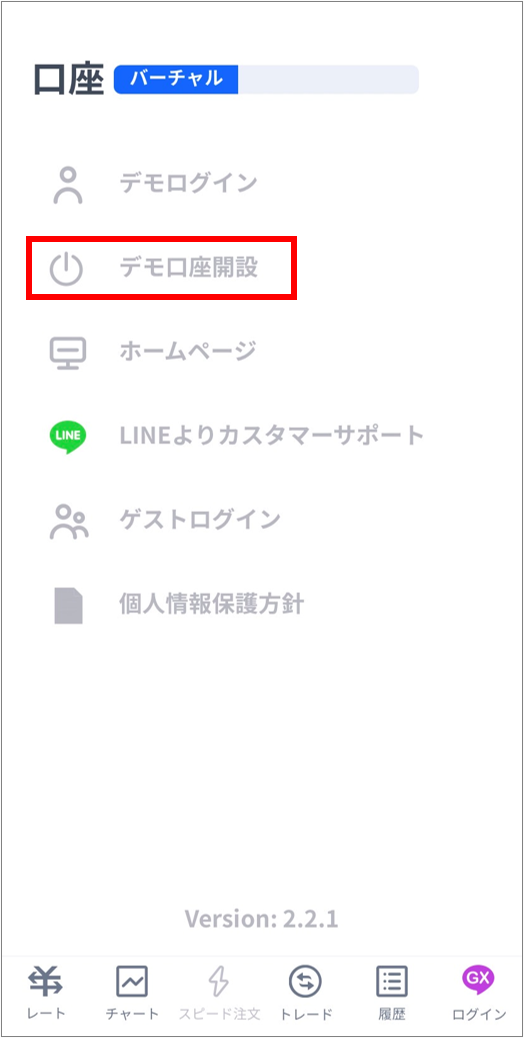Image resolution: width=524 pixels, height=1038 pixels.
Task: Choose デモログイン menu text
Action: (x=188, y=183)
